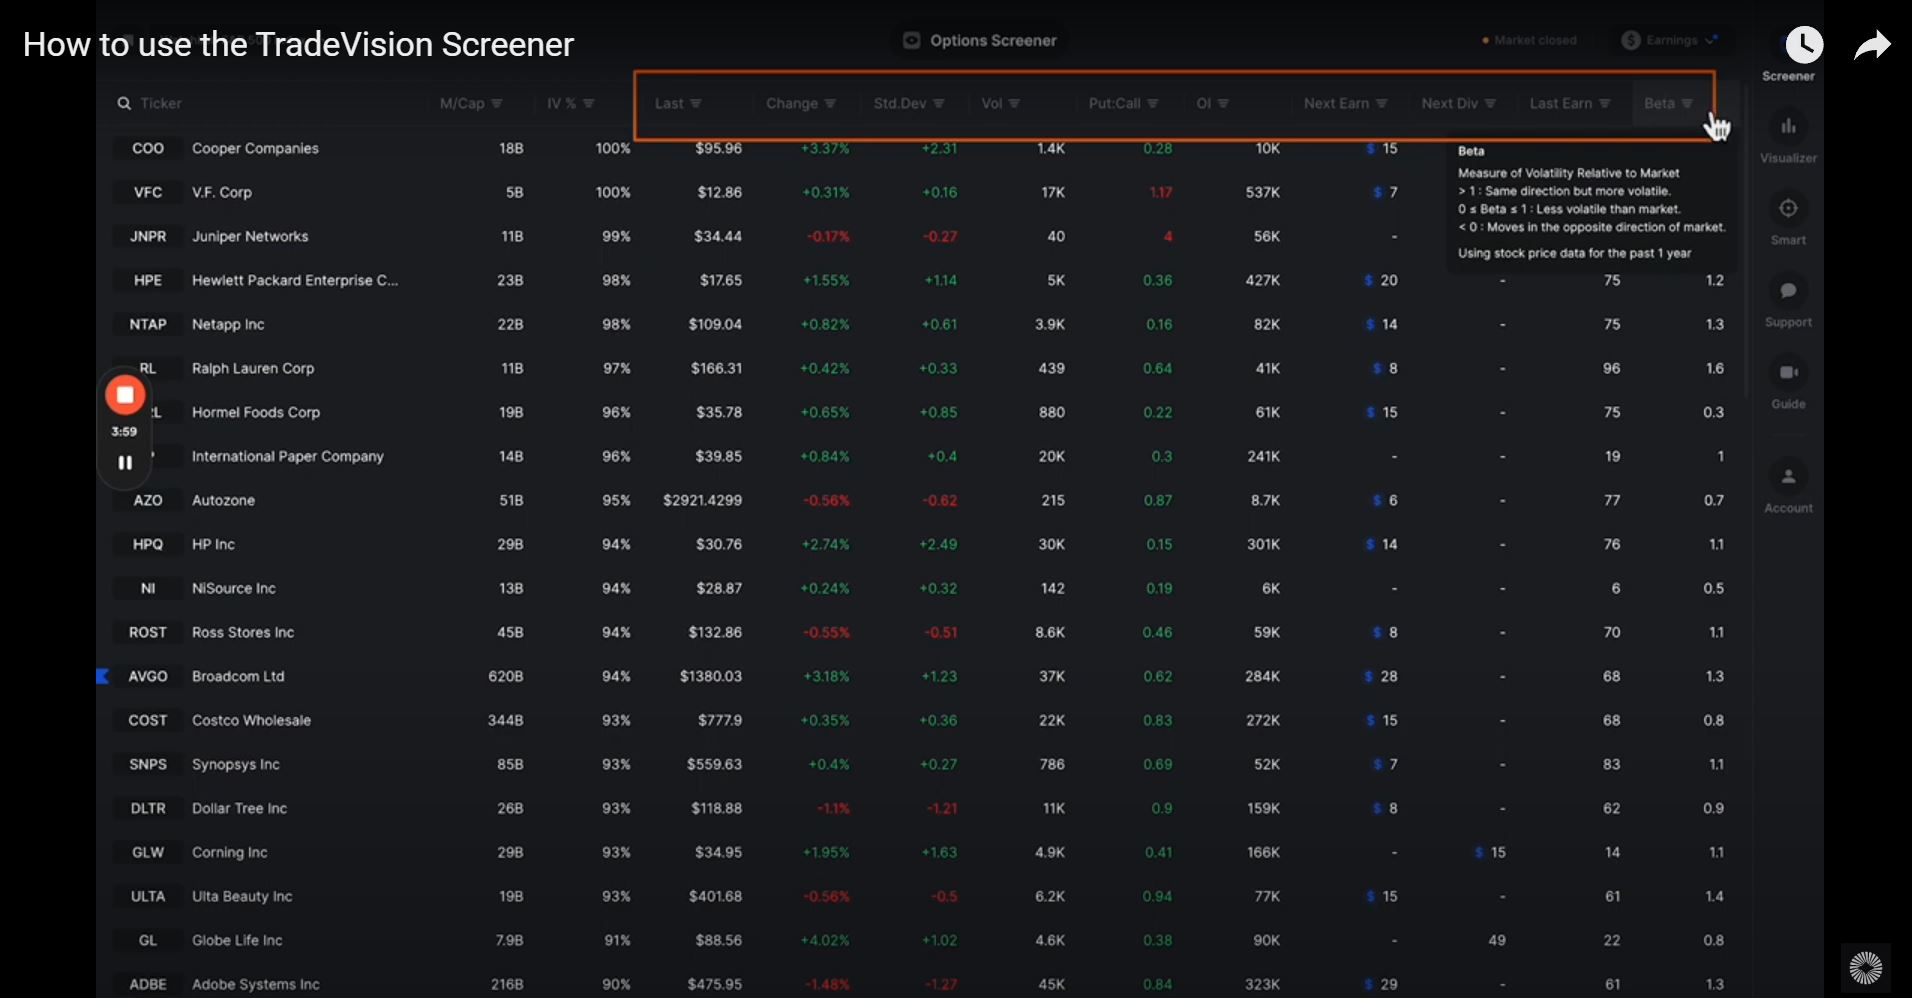Open the Change column filter
This screenshot has width=1912, height=998.
click(x=830, y=103)
